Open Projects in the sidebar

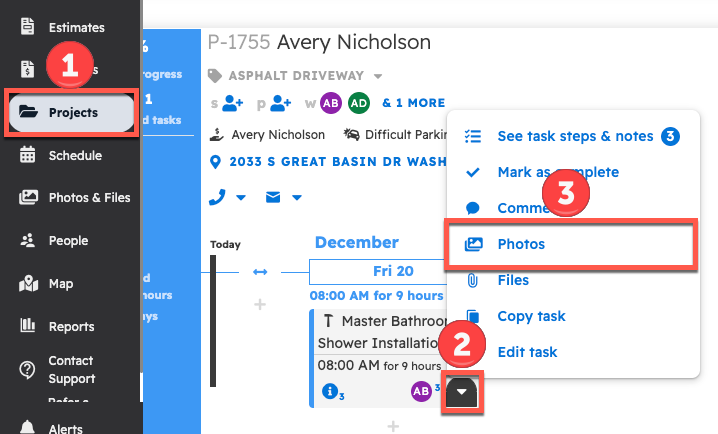tap(72, 113)
